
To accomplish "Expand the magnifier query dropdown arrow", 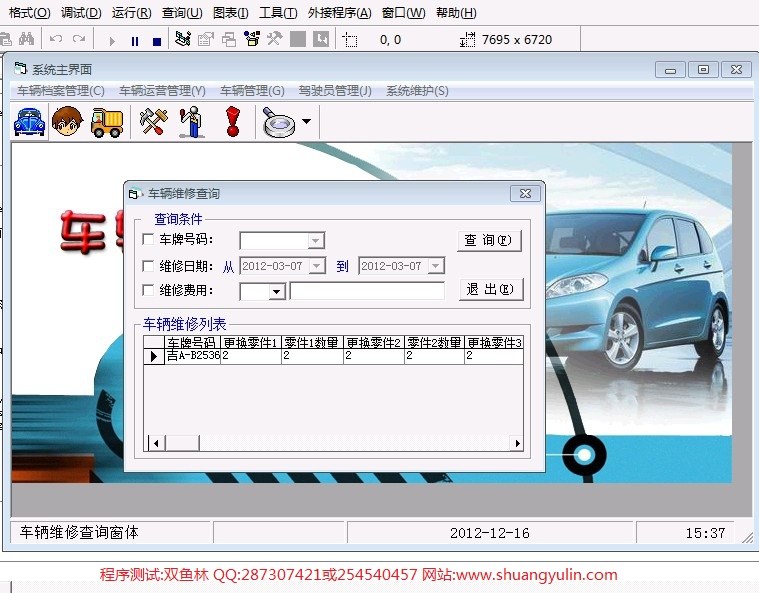I will [306, 122].
